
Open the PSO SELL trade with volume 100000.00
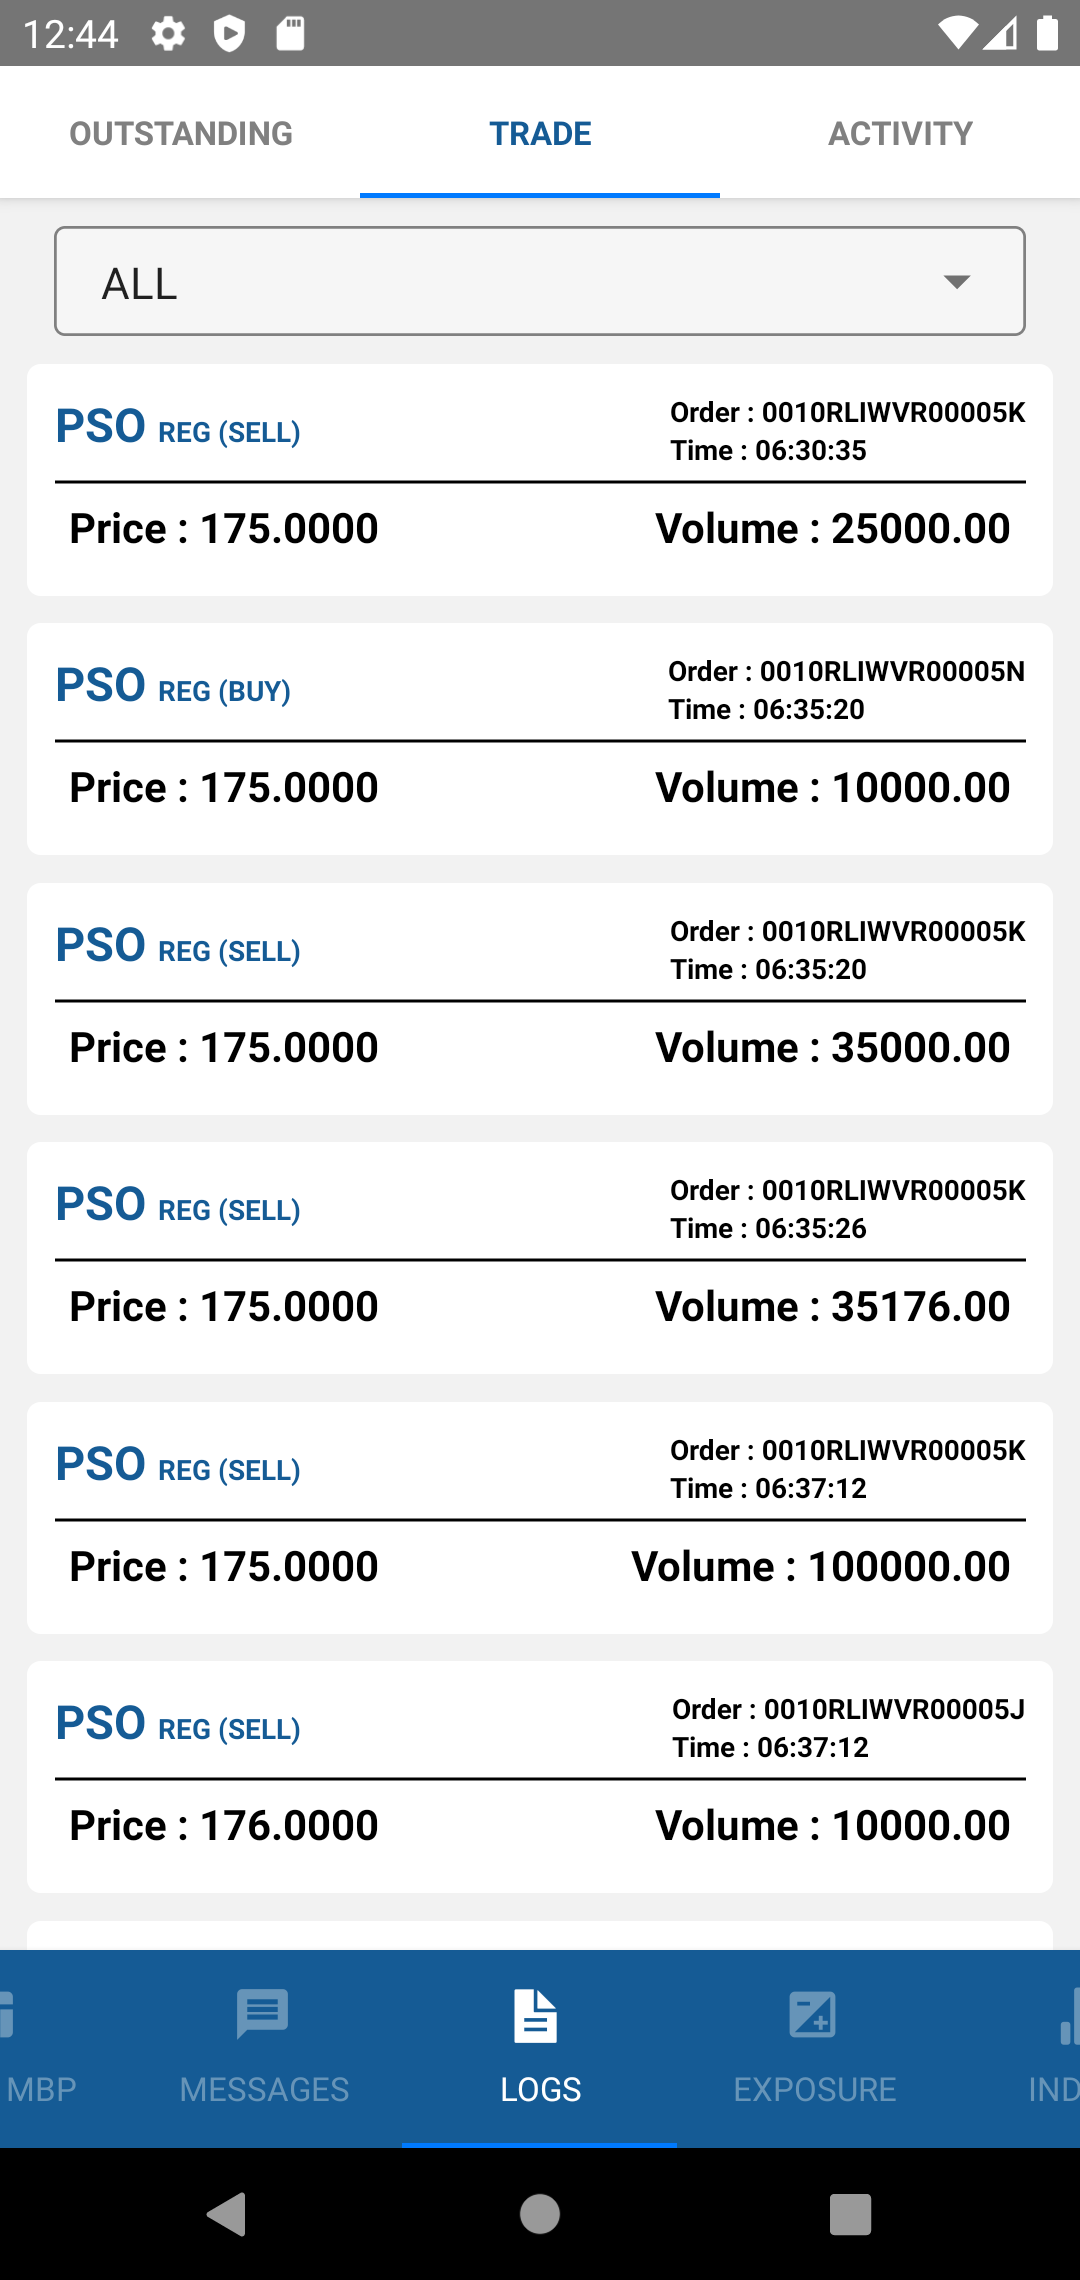(540, 1518)
